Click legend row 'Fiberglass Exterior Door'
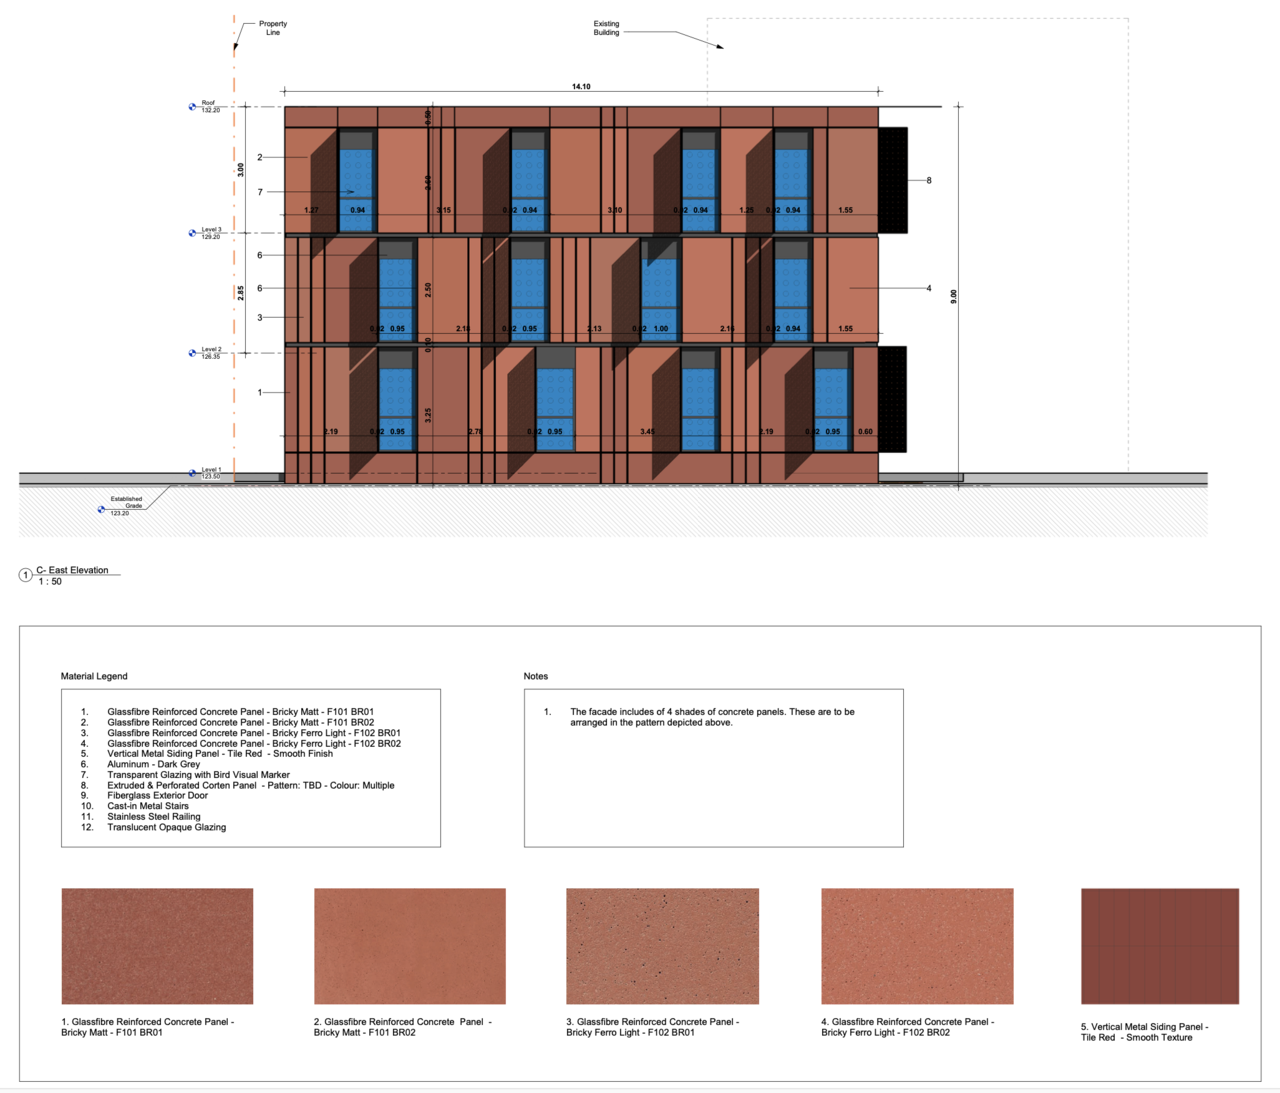The image size is (1280, 1093). pos(145,796)
